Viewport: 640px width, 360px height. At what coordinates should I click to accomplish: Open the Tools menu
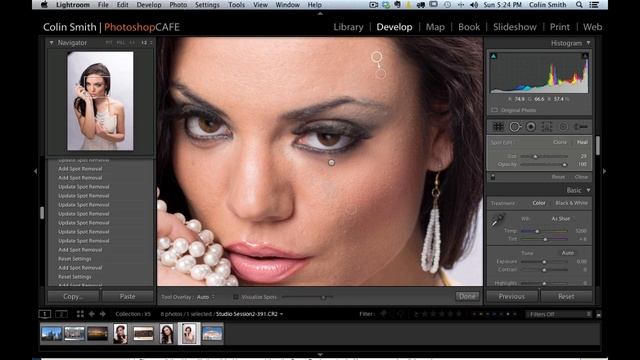(236, 5)
